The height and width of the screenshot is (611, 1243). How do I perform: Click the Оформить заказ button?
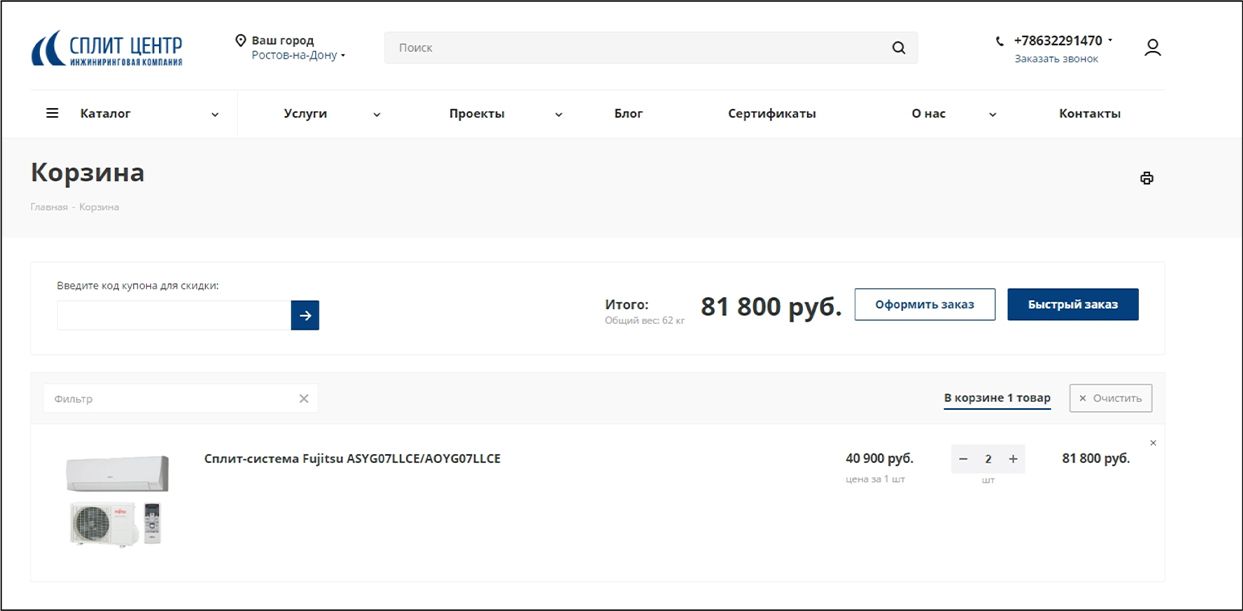(x=924, y=305)
